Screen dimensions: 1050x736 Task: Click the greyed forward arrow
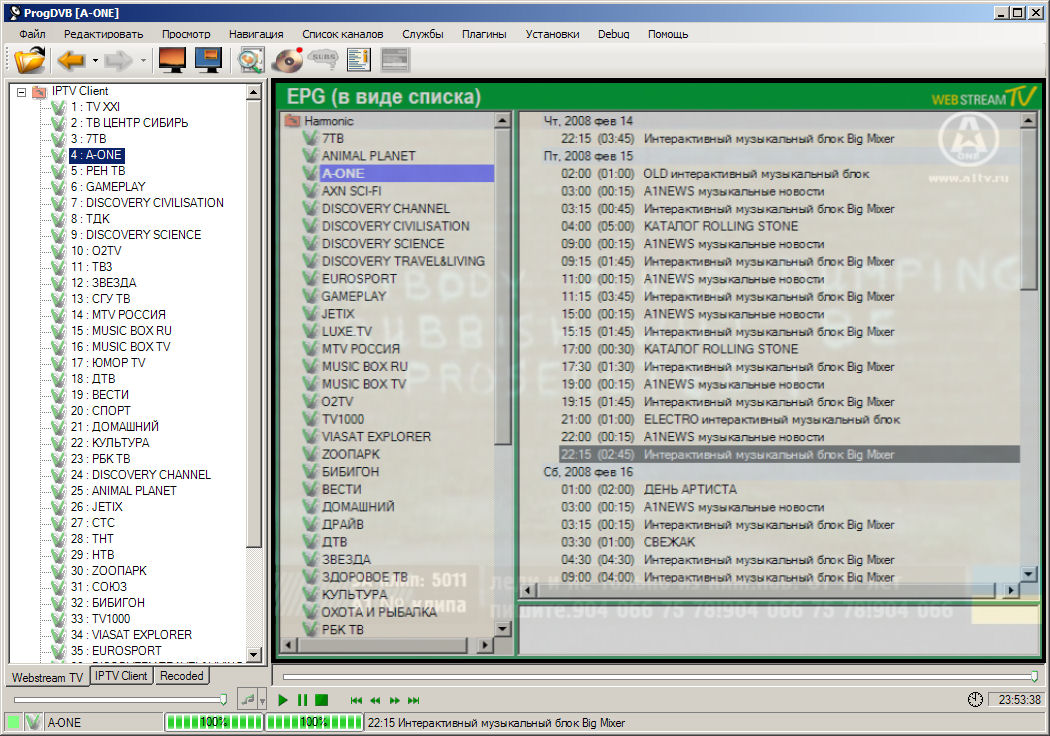[119, 60]
